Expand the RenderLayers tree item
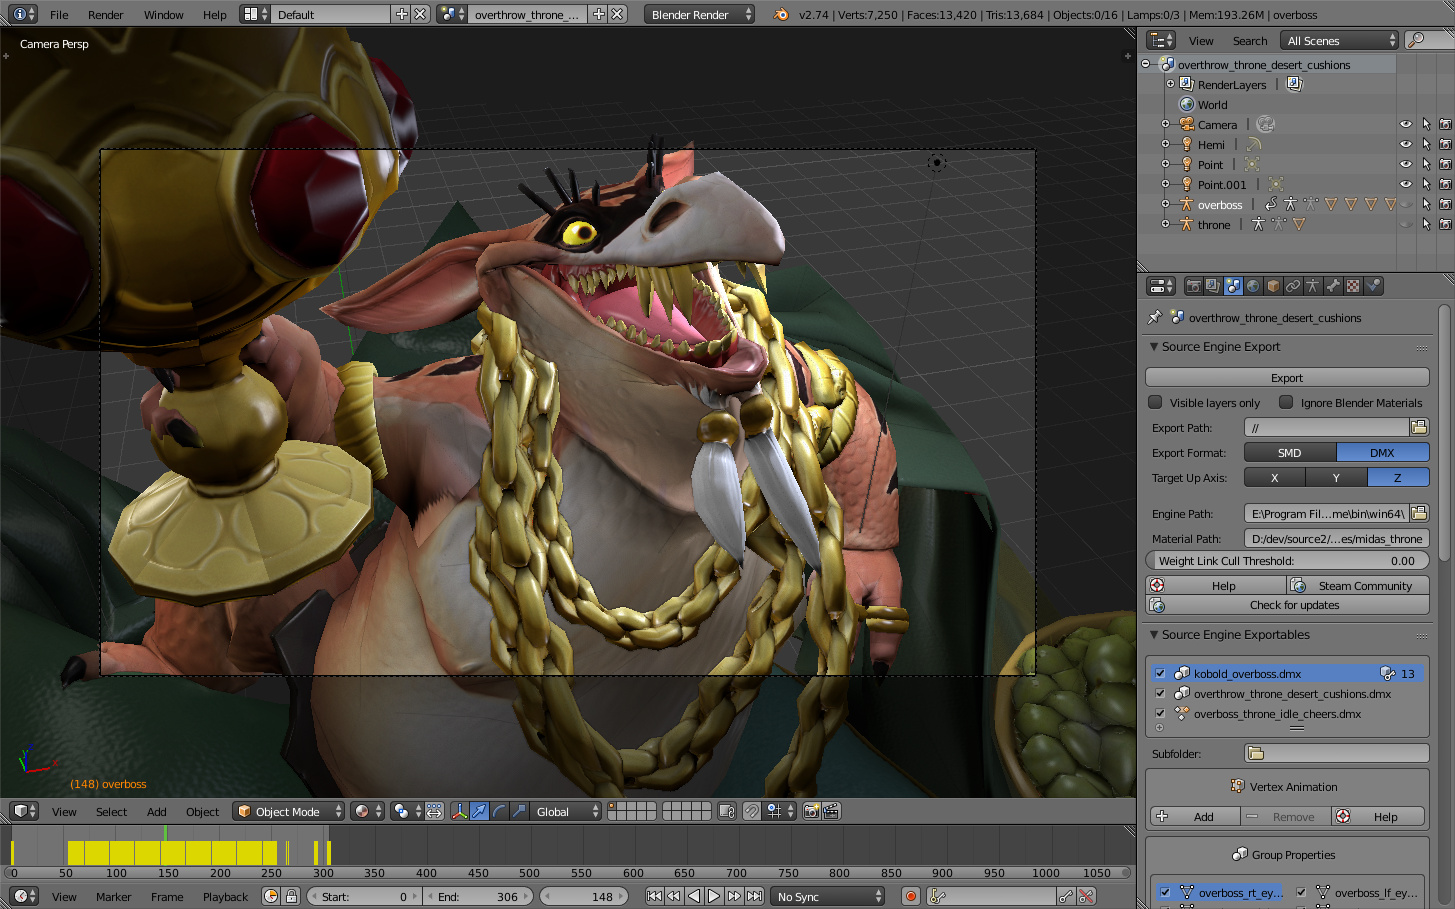 1170,84
